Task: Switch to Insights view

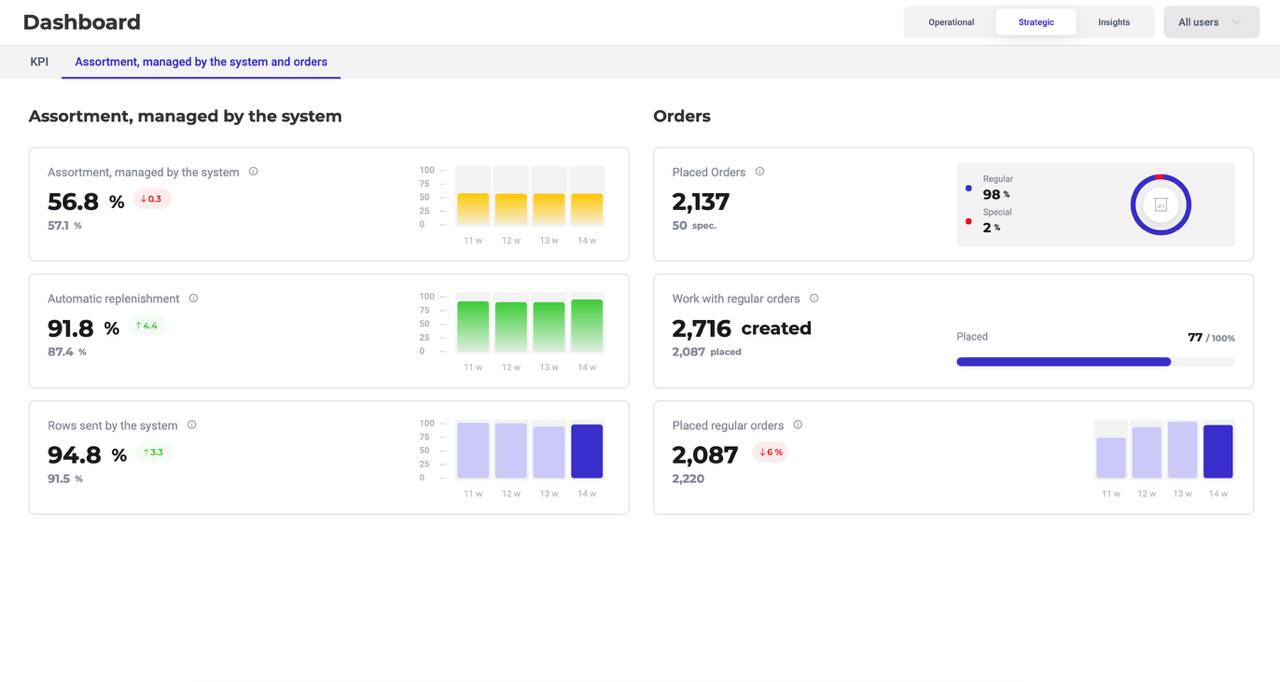Action: tap(1114, 22)
